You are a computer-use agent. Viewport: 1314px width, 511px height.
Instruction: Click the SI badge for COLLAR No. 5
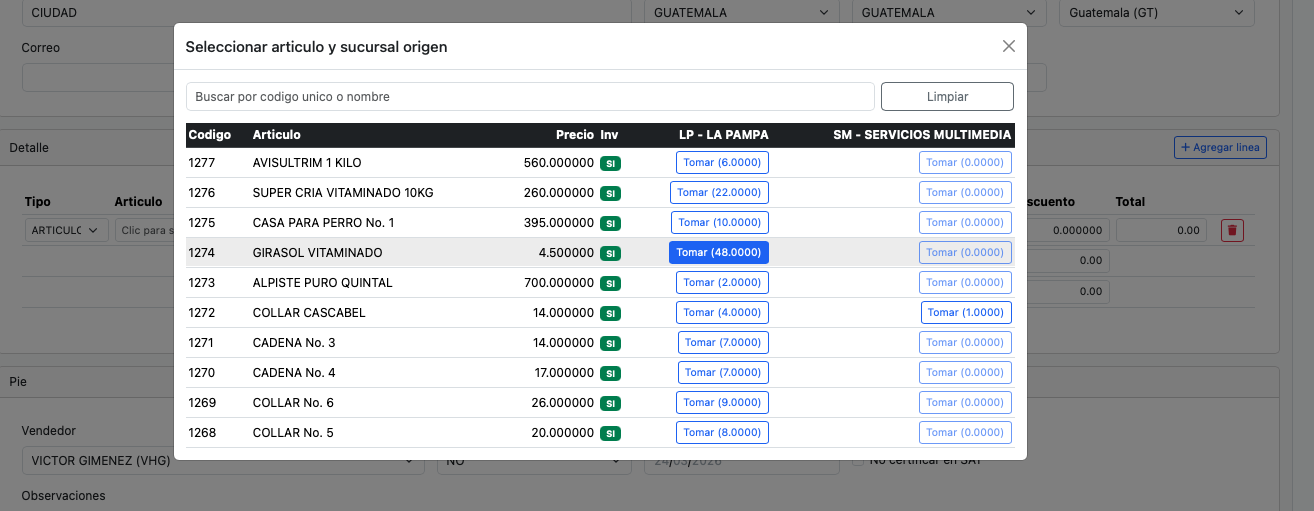click(610, 433)
